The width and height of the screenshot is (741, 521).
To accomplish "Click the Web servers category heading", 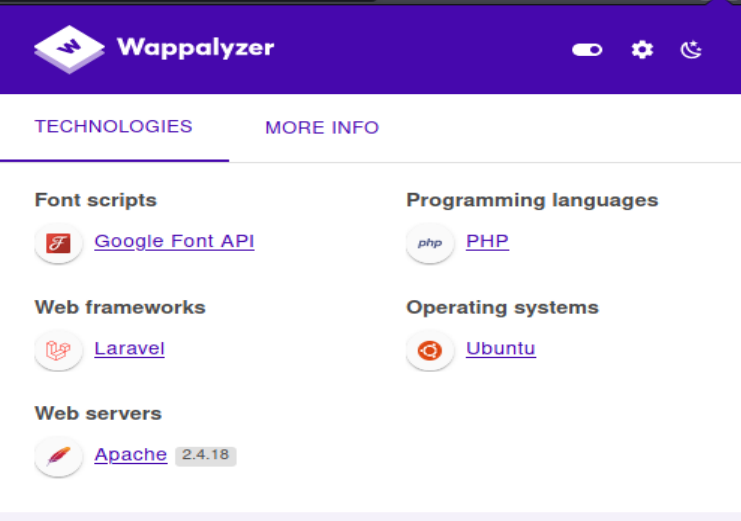I will 98,413.
